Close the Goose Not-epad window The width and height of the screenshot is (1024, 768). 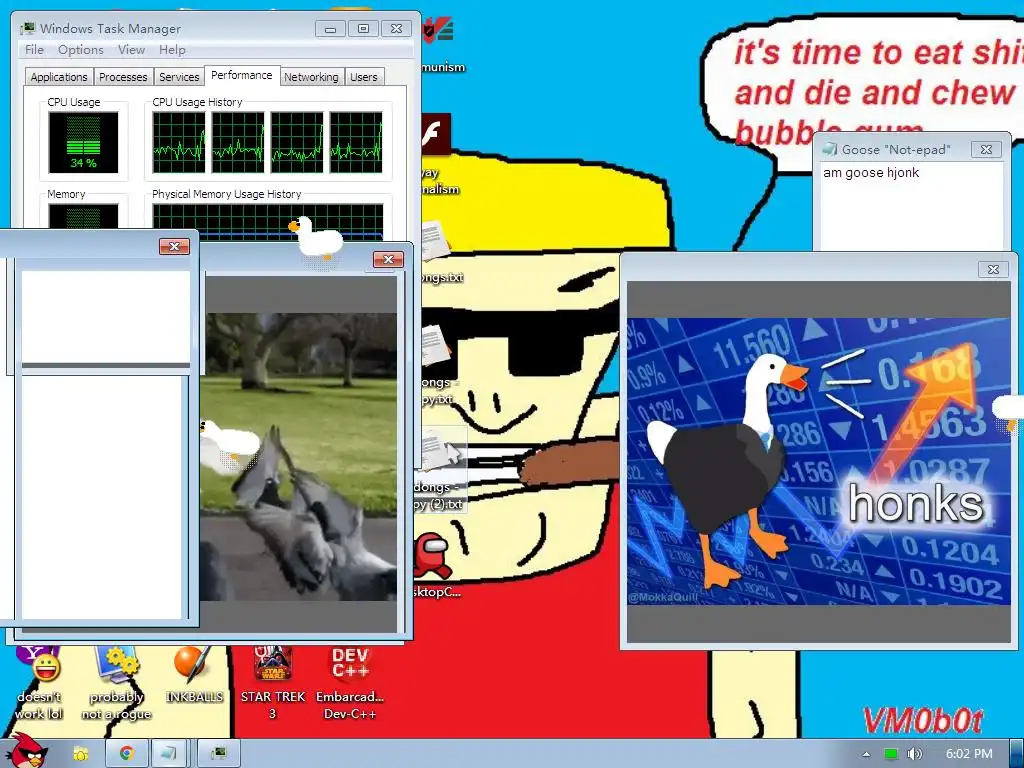point(986,150)
